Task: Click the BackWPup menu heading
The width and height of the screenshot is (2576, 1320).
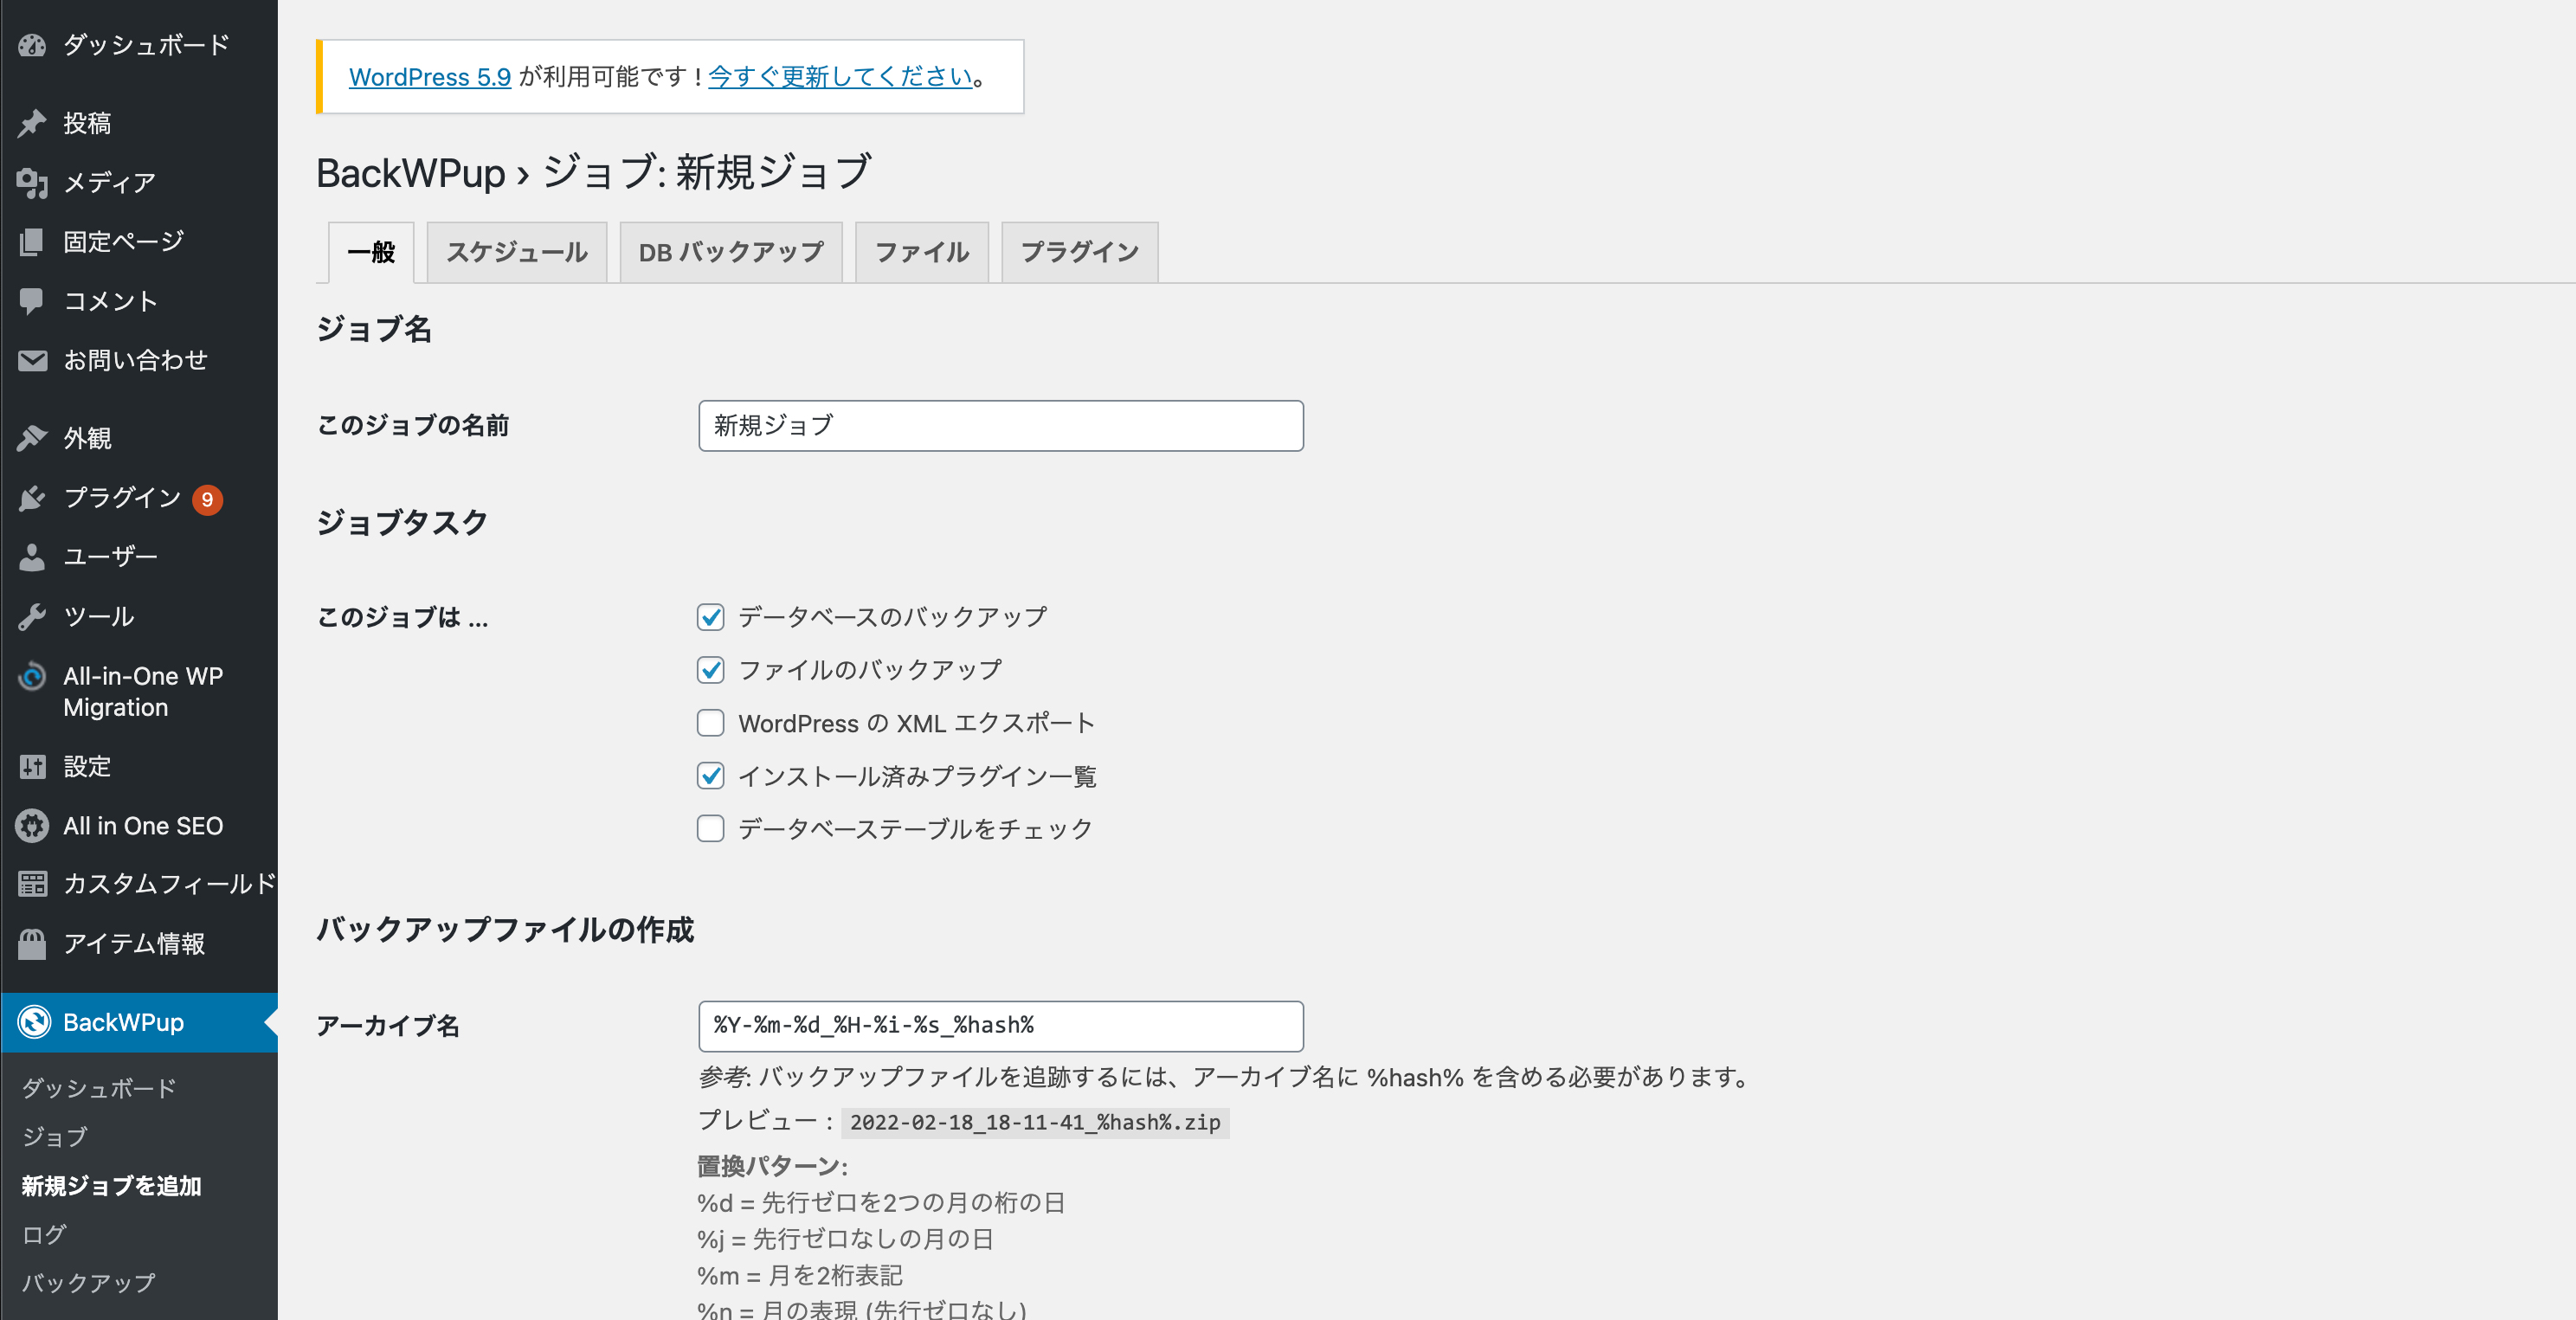Action: [x=139, y=1022]
